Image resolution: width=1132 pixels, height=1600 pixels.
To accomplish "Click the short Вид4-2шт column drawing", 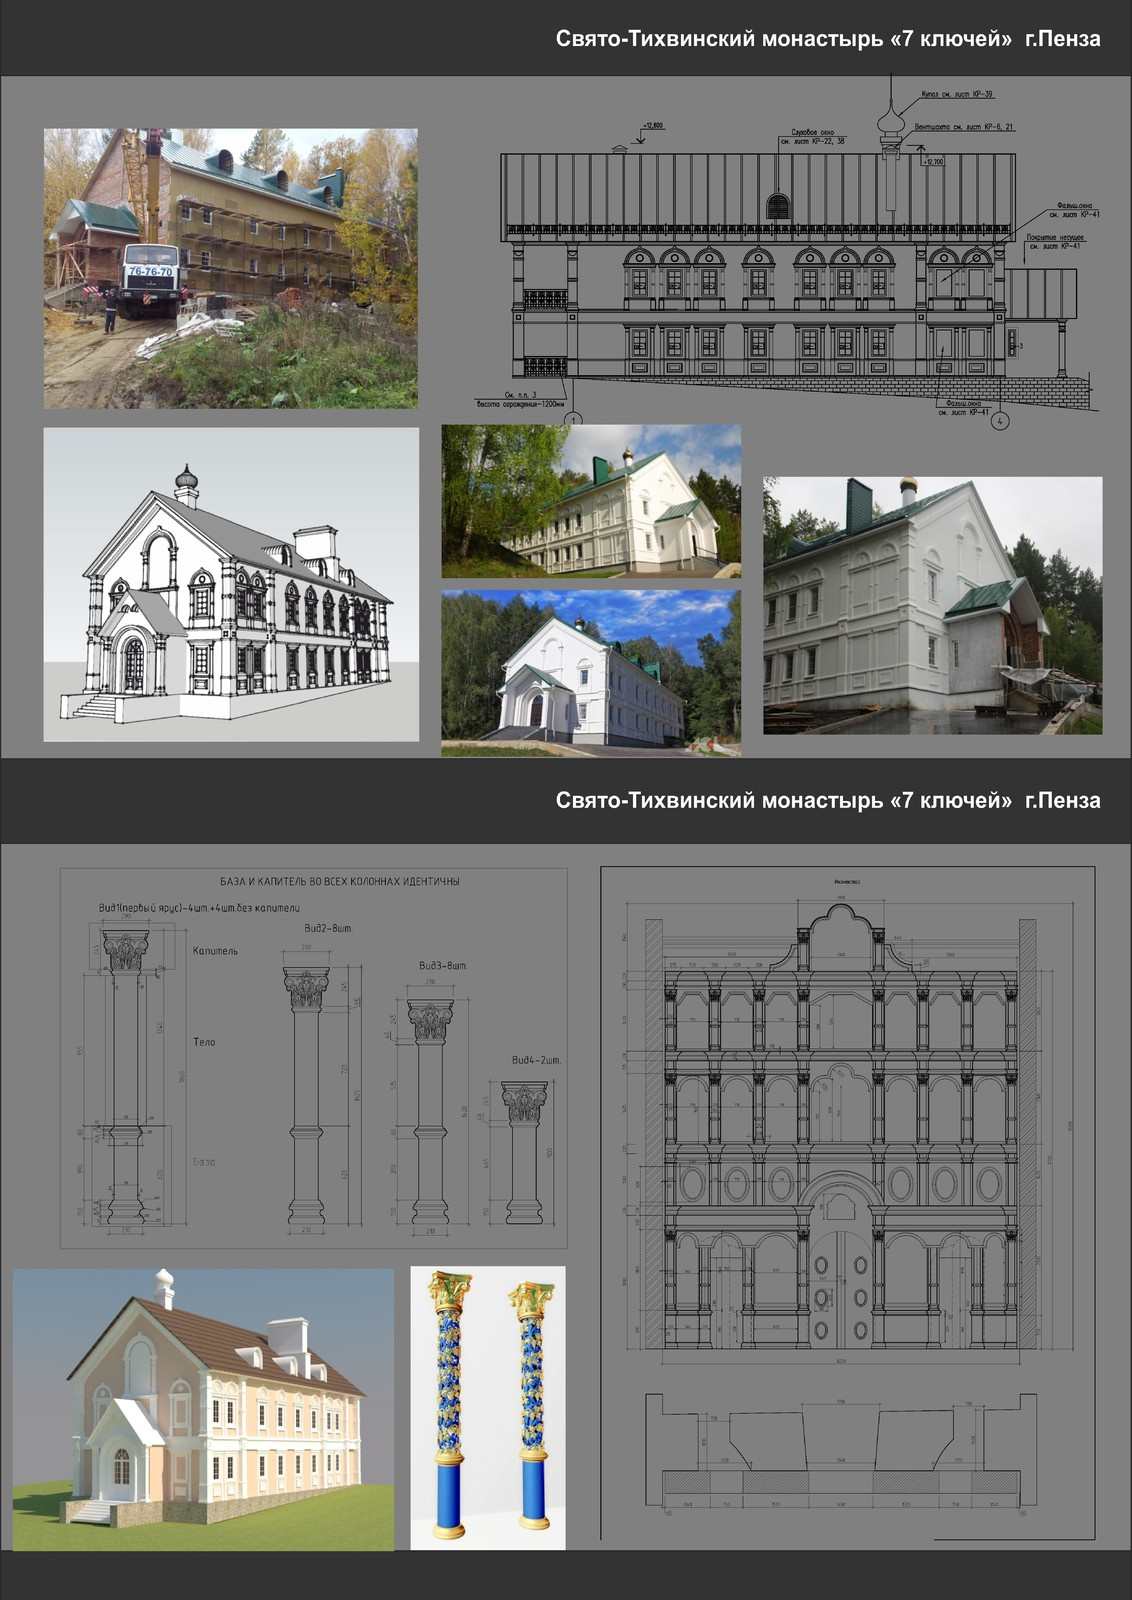I will [x=523, y=1152].
